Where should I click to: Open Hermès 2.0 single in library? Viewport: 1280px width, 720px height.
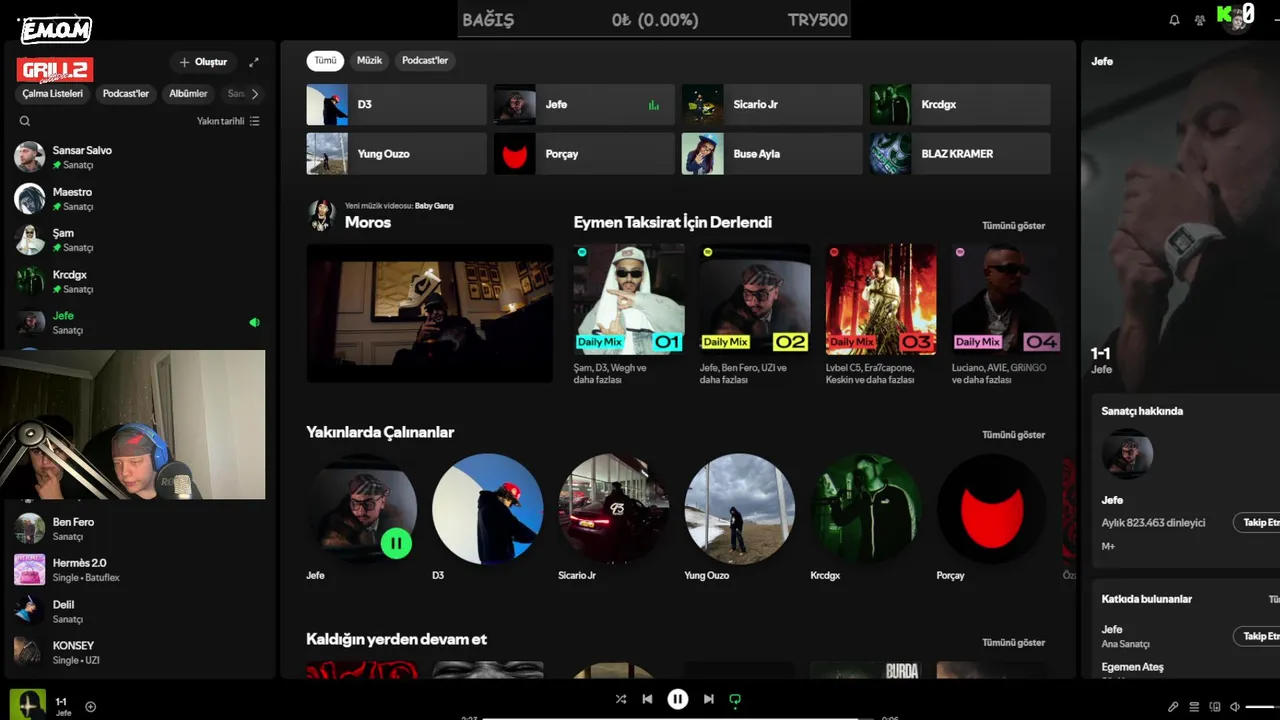coord(140,570)
